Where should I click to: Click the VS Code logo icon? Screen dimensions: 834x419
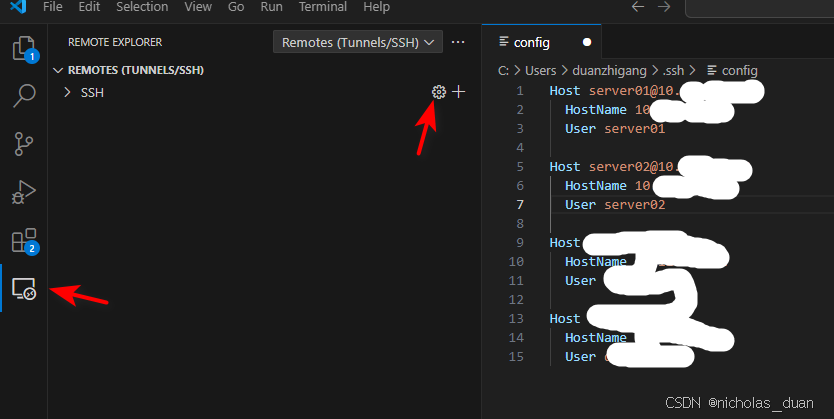click(x=19, y=6)
